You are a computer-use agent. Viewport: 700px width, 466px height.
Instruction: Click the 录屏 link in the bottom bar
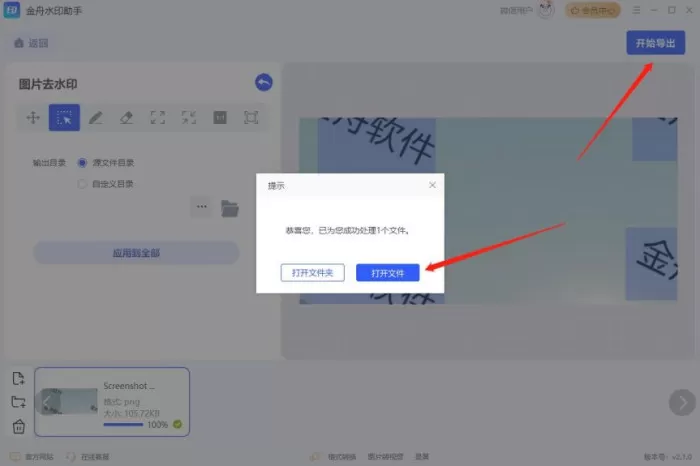click(422, 457)
